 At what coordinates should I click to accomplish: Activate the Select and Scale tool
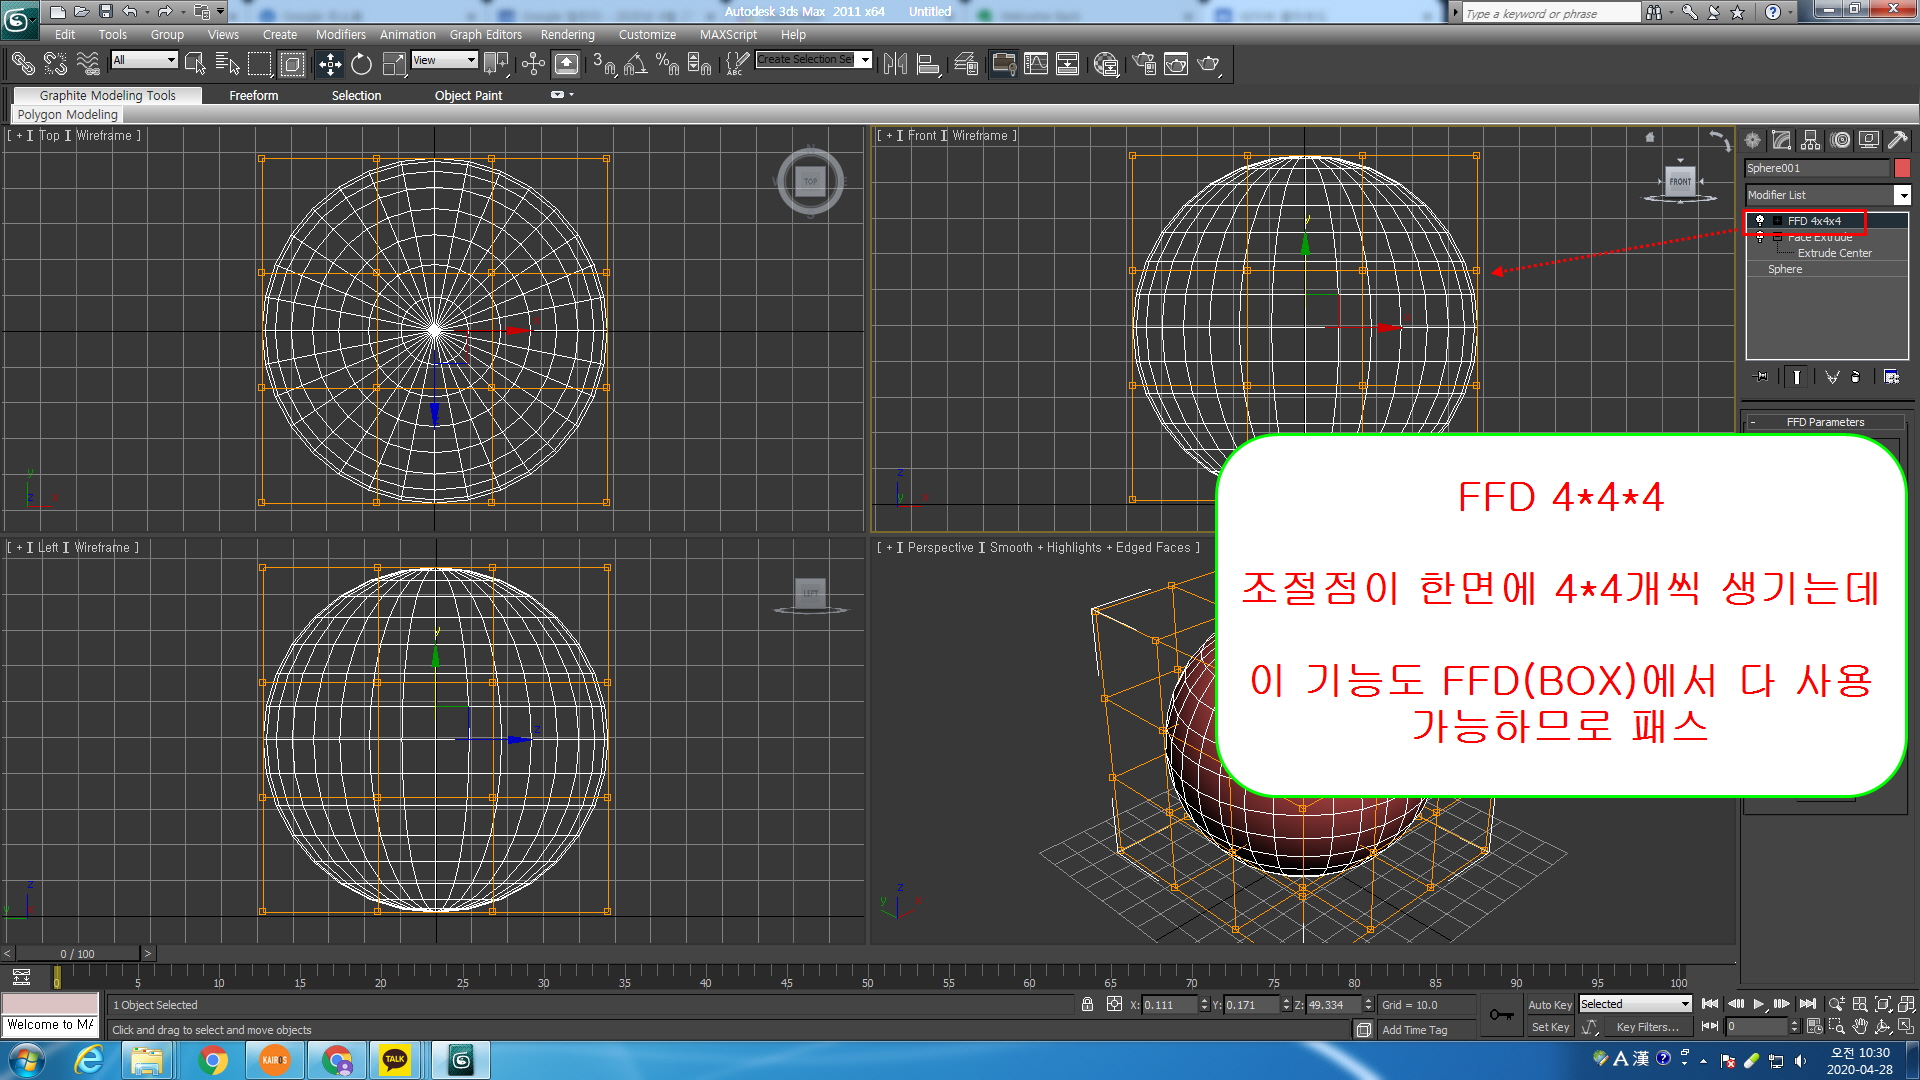(x=394, y=64)
